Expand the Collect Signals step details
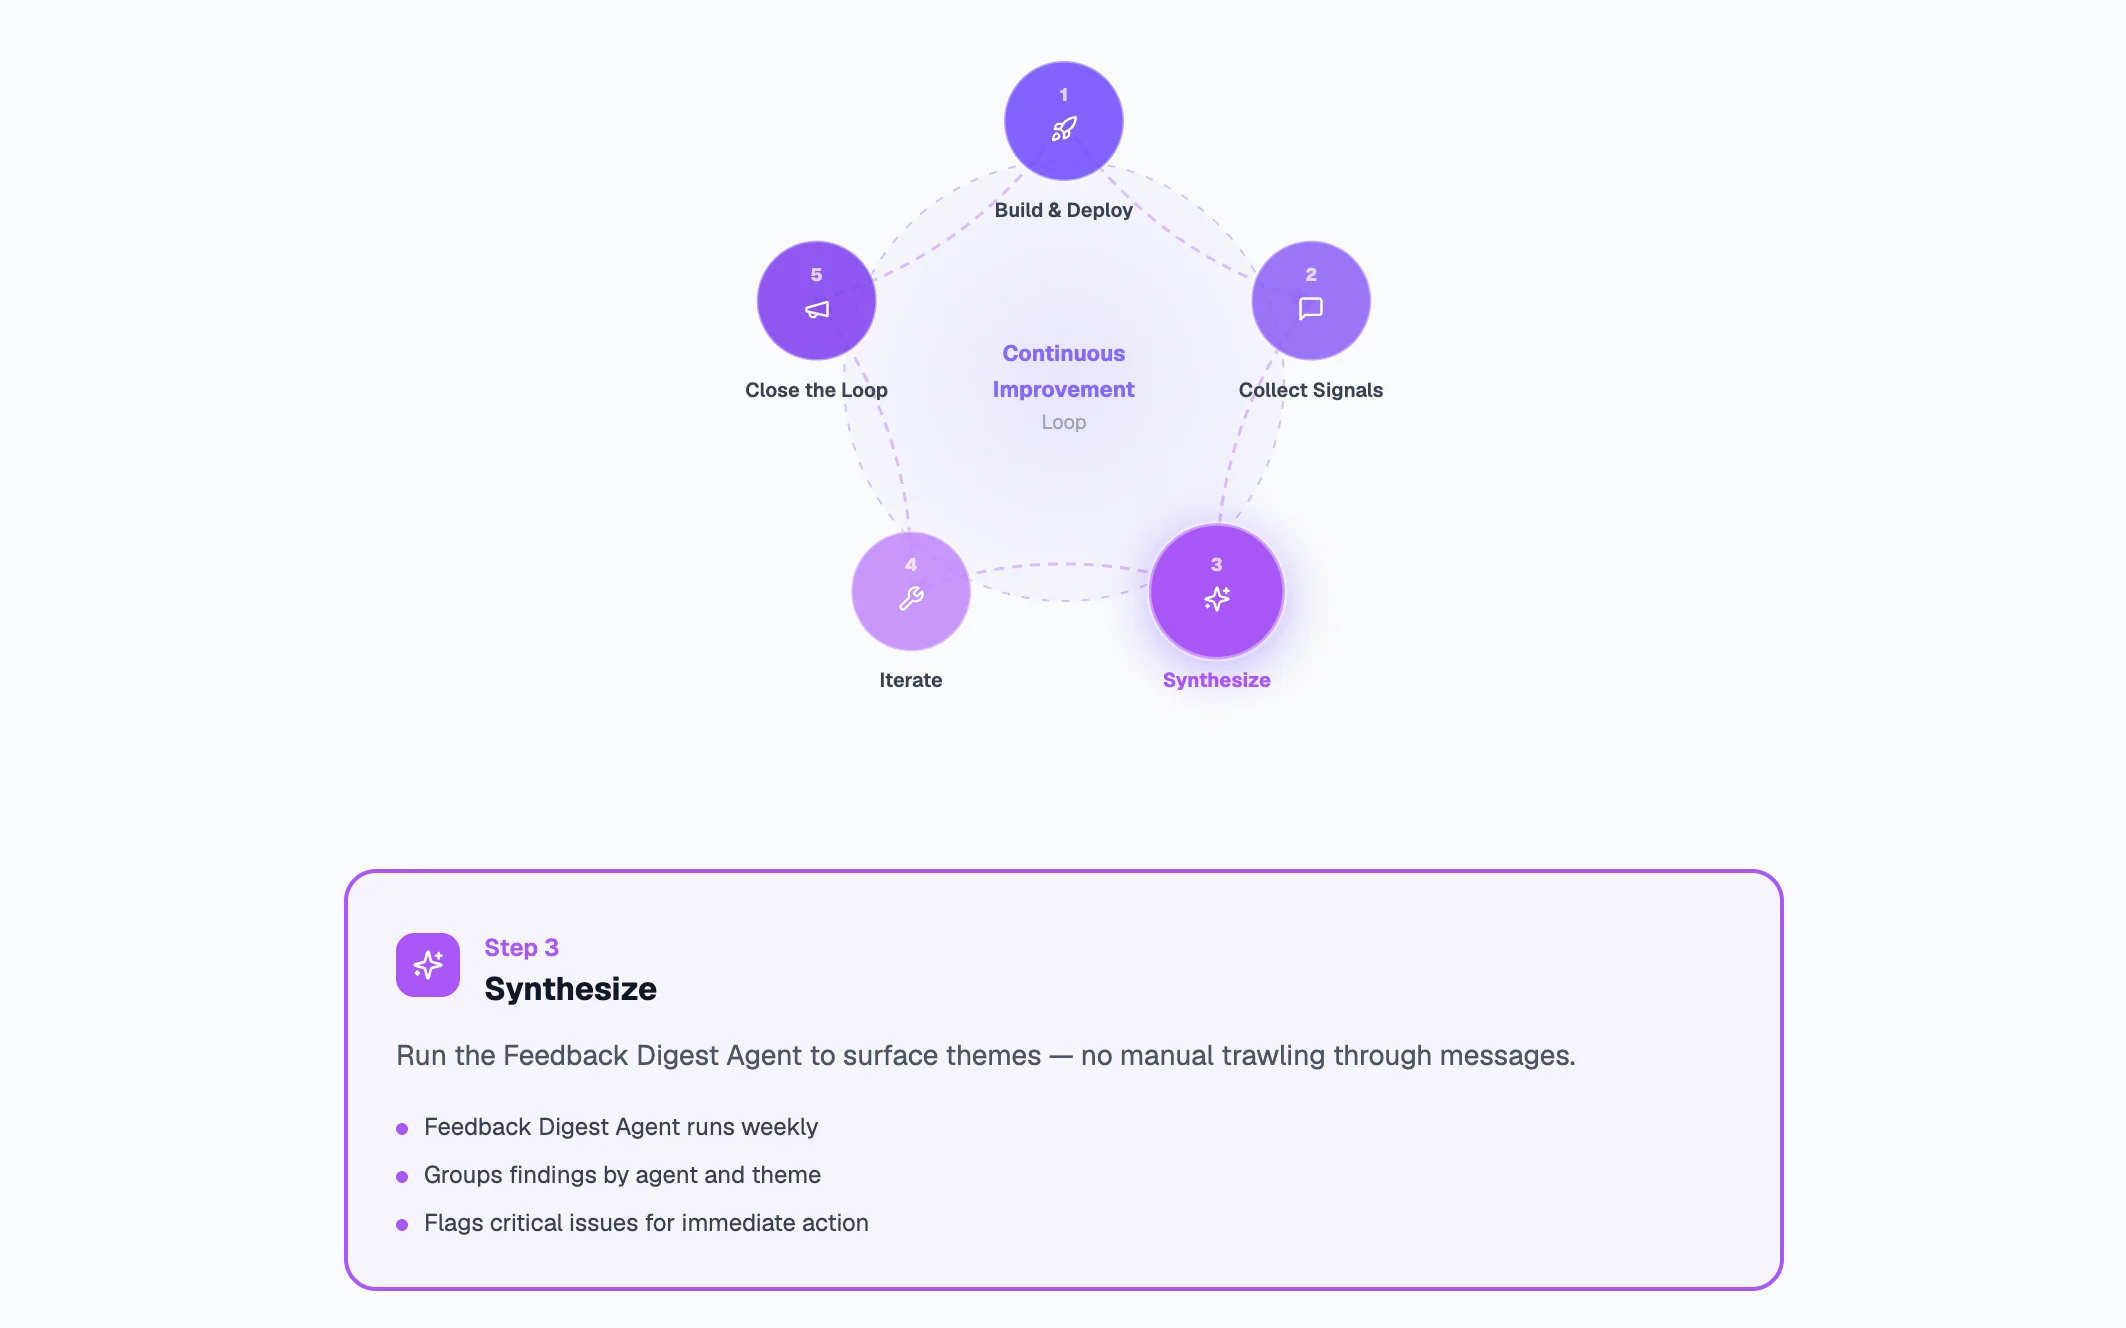Image resolution: width=2126 pixels, height=1328 pixels. (x=1310, y=390)
